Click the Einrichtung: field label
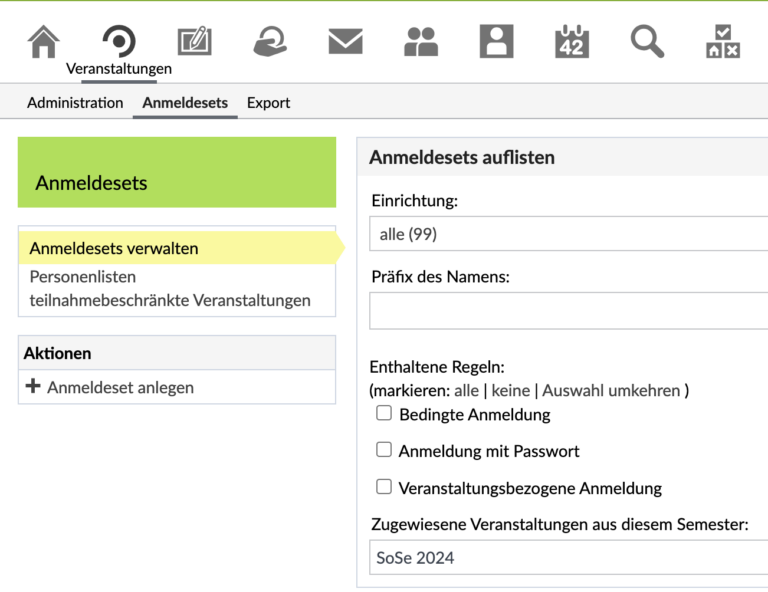 click(x=414, y=200)
